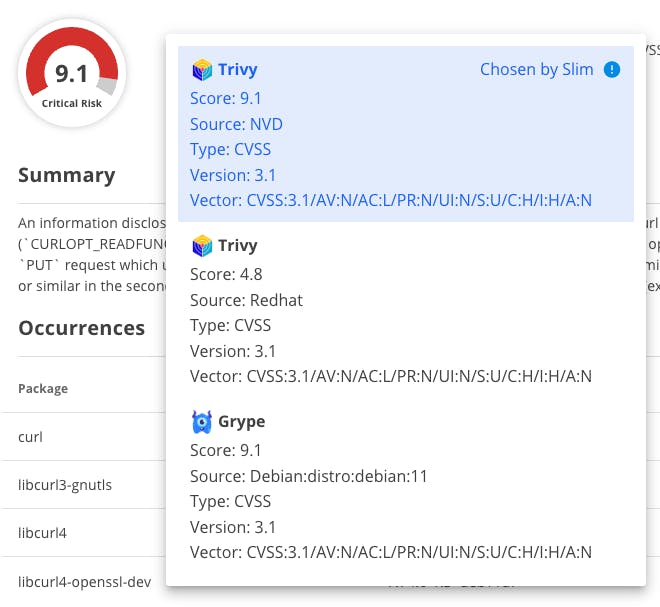Viewport: 660px width, 607px height.
Task: Select the Score: 4.8 text
Action: [x=226, y=274]
